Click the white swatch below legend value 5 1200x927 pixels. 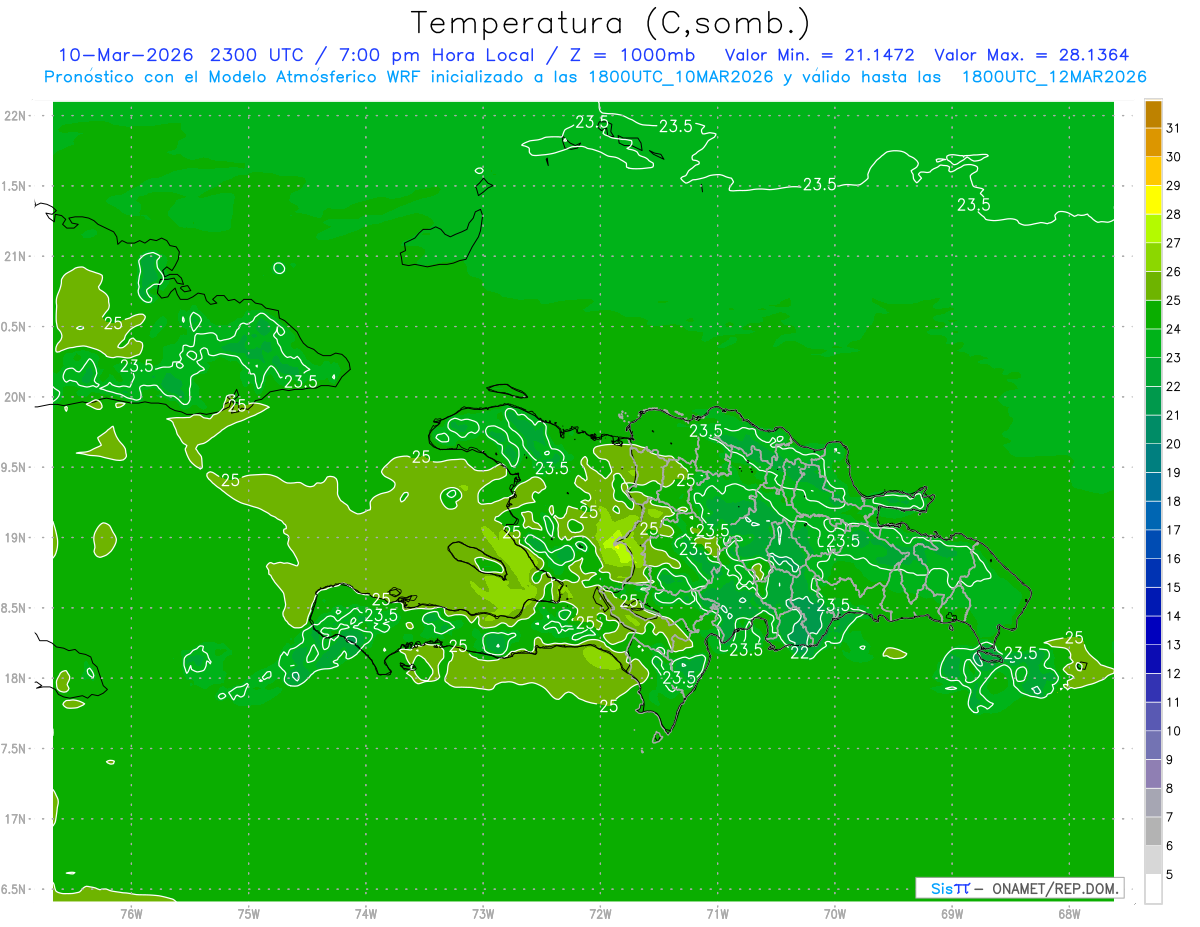(x=1153, y=889)
